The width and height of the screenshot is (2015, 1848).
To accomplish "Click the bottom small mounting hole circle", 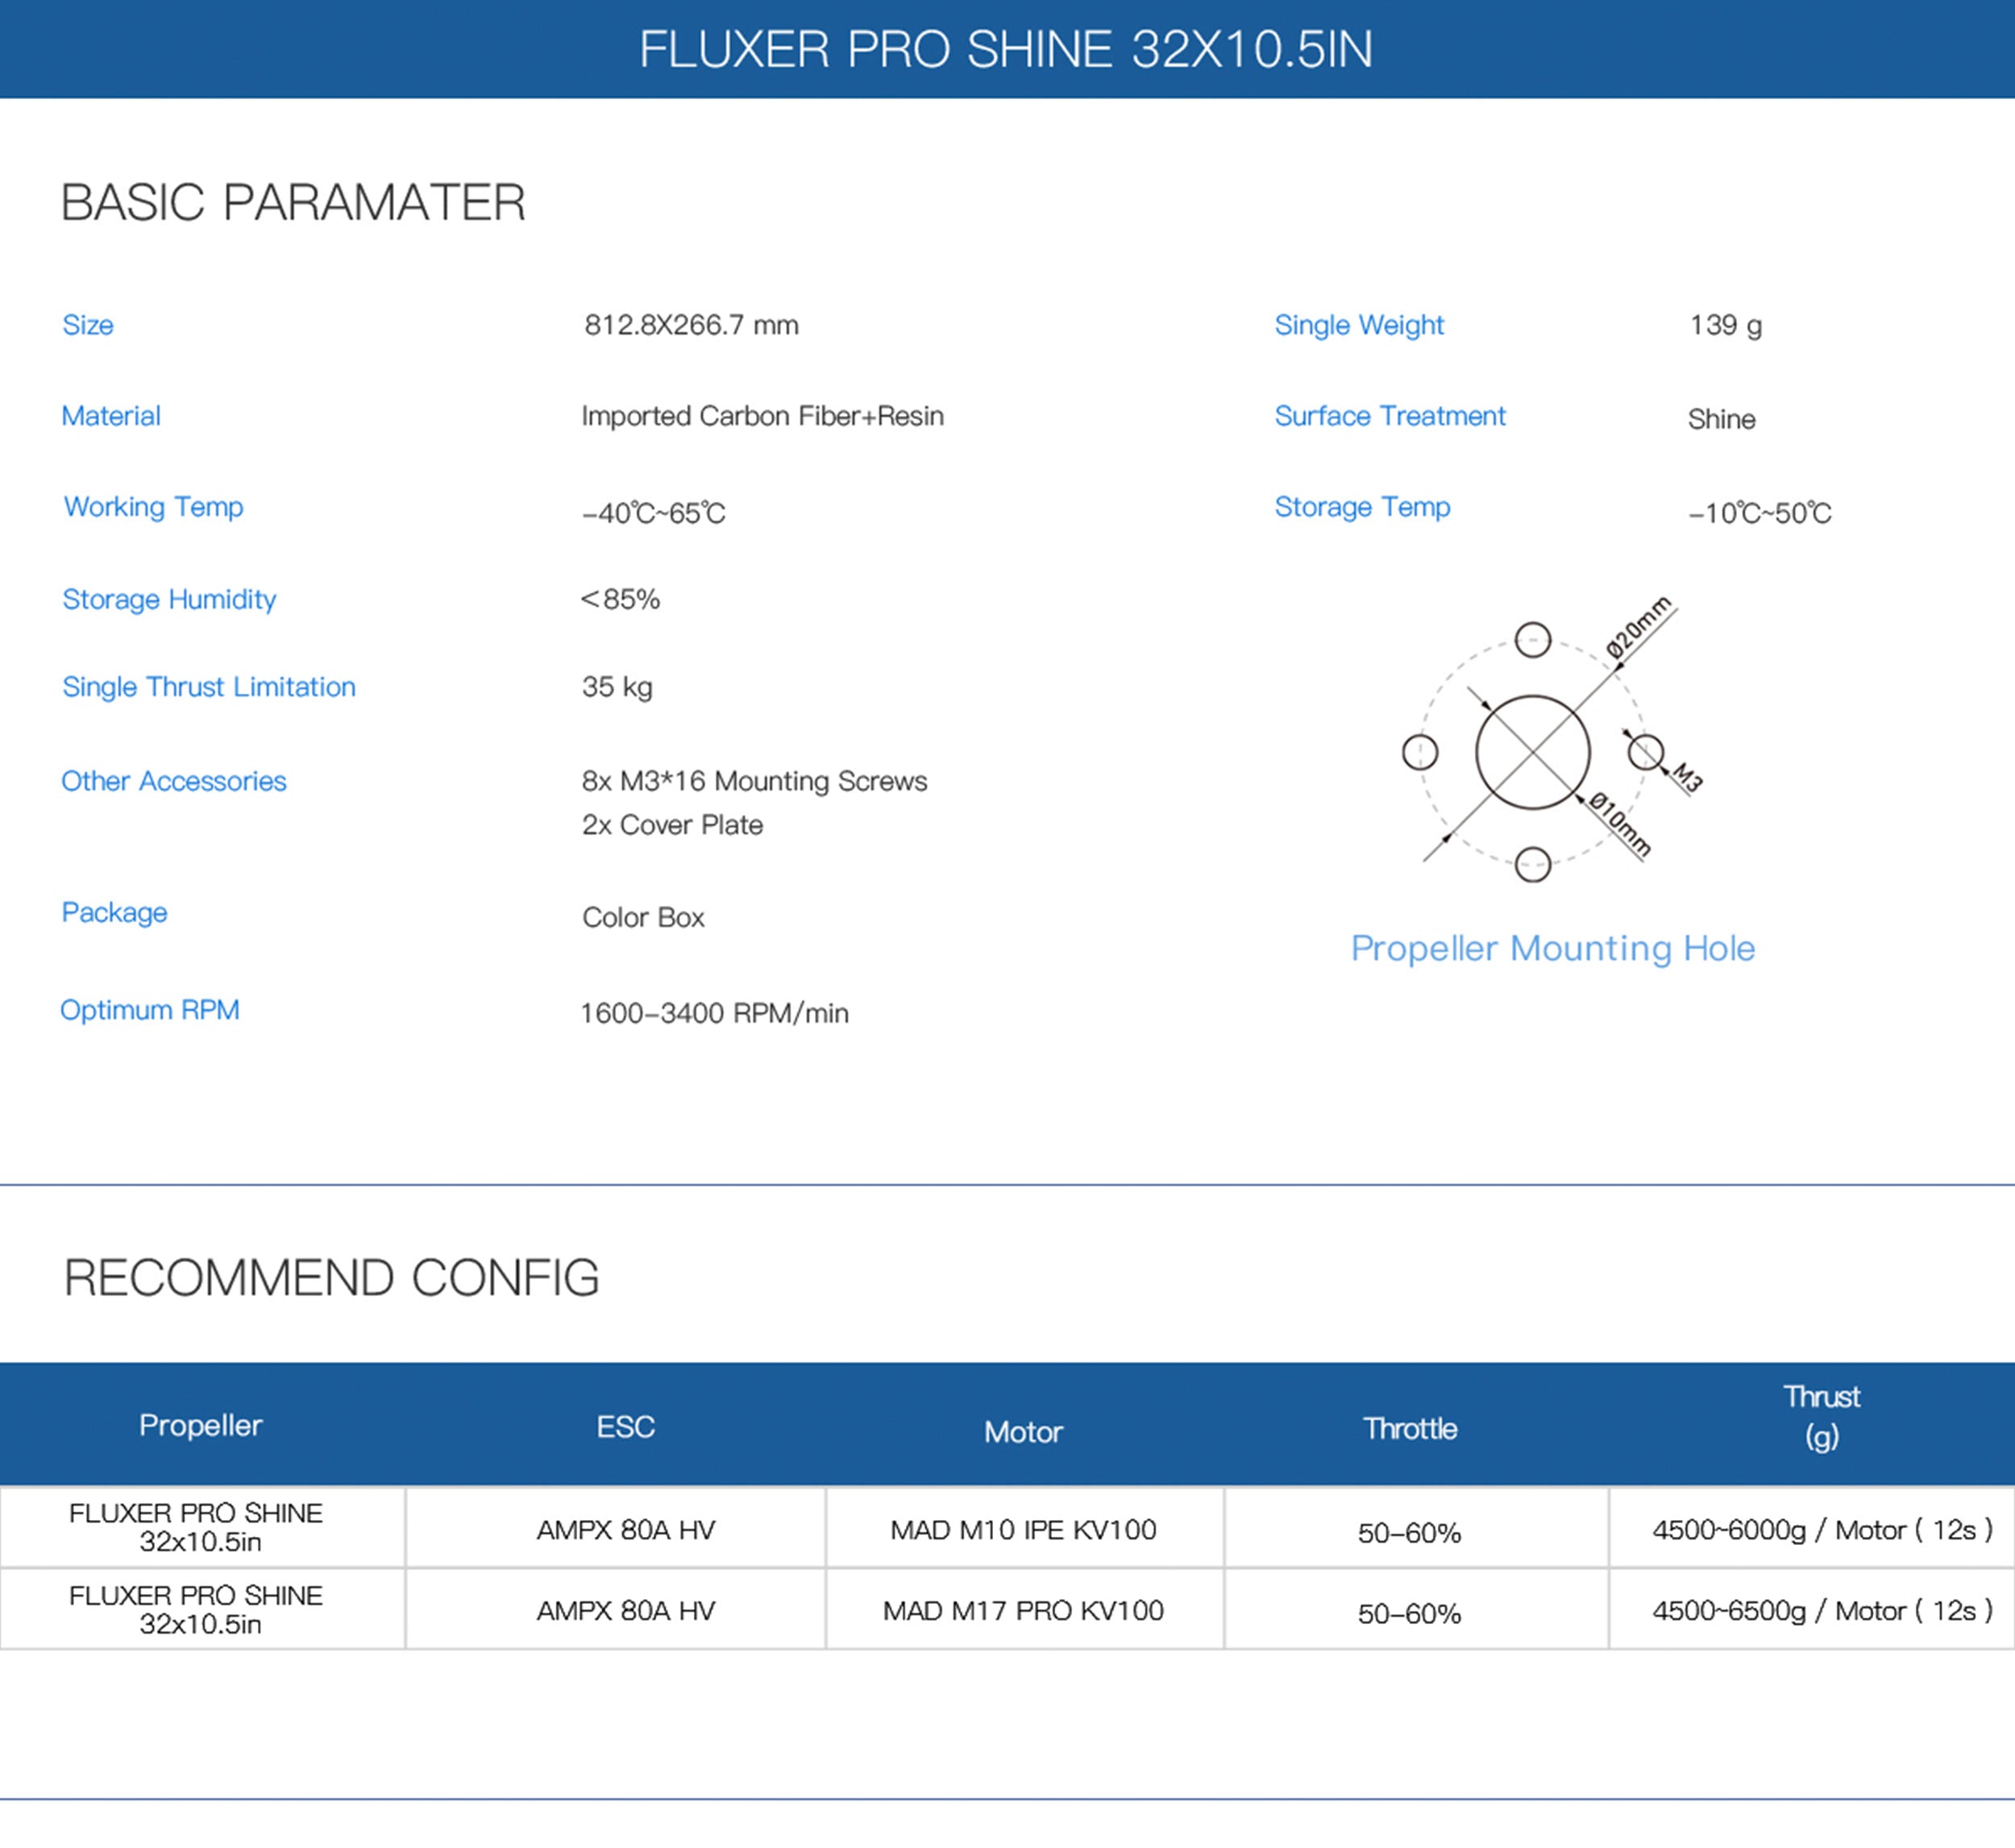I will point(1532,864).
